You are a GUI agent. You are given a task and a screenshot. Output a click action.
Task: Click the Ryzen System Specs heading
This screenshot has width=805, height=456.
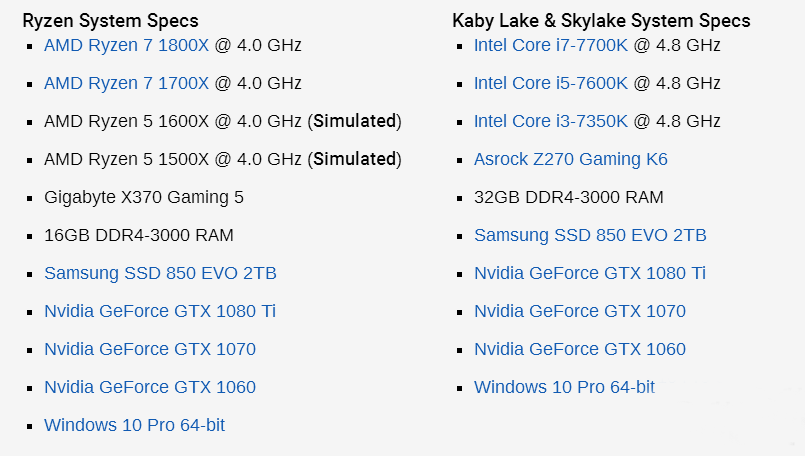[110, 20]
